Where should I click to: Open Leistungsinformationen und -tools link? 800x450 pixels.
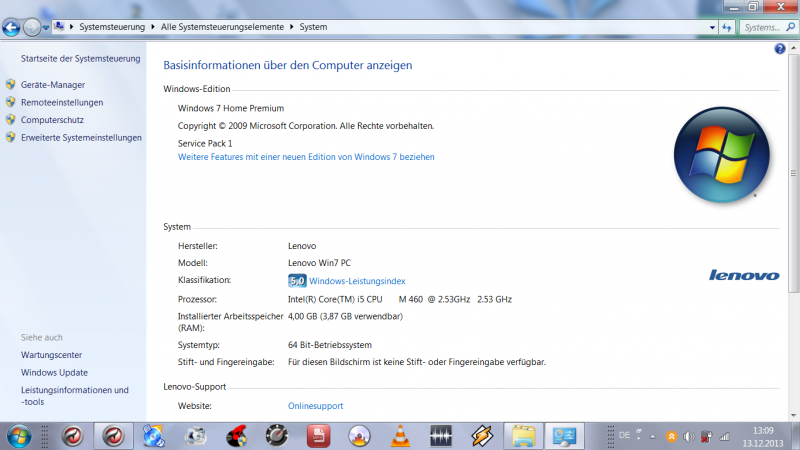74,396
